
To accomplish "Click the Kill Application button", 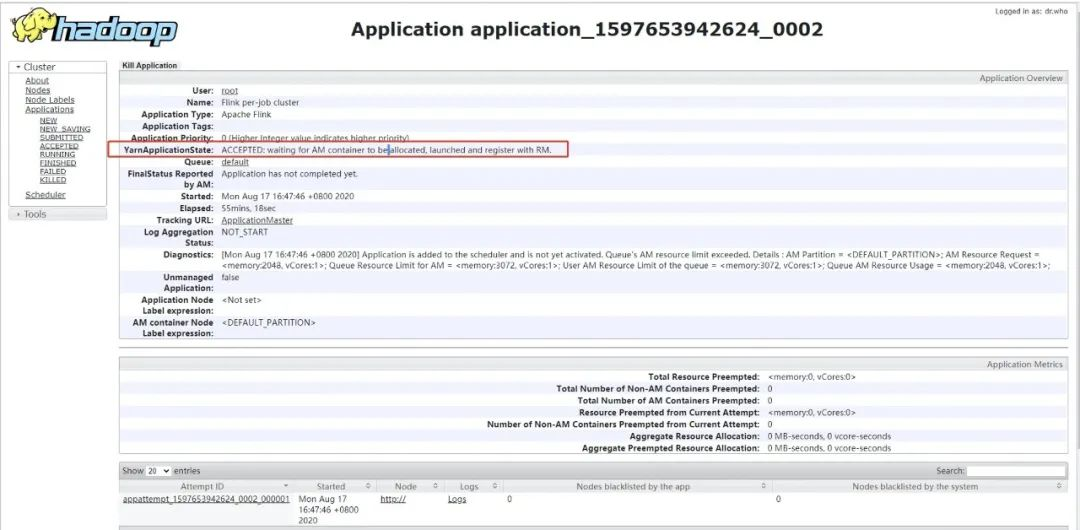I will (149, 65).
